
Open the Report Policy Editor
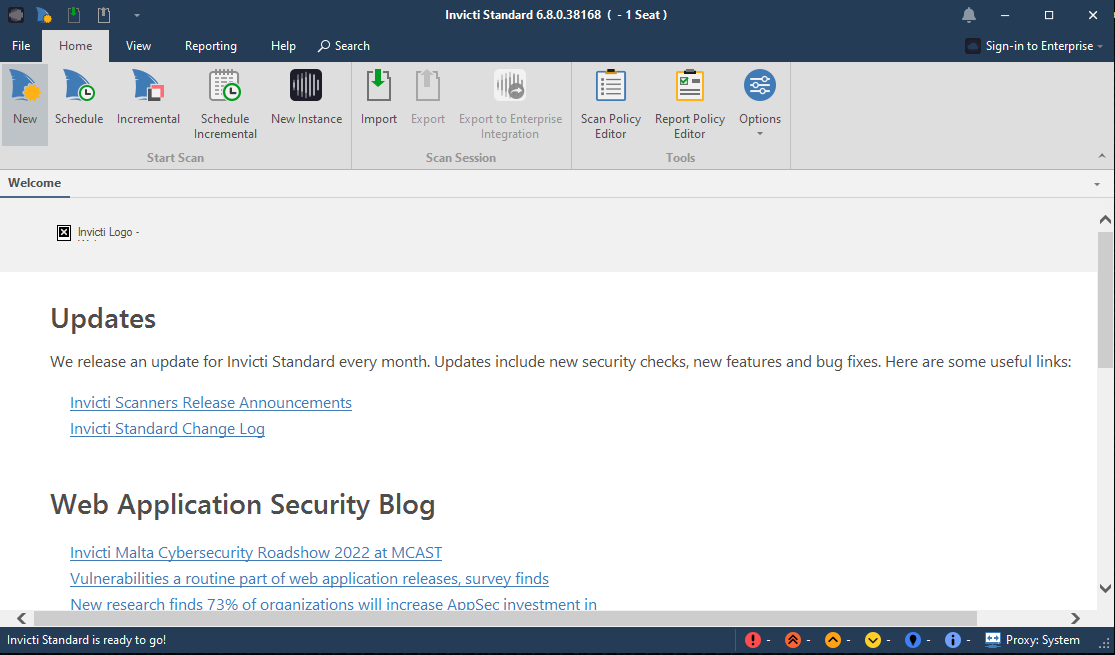pos(689,105)
